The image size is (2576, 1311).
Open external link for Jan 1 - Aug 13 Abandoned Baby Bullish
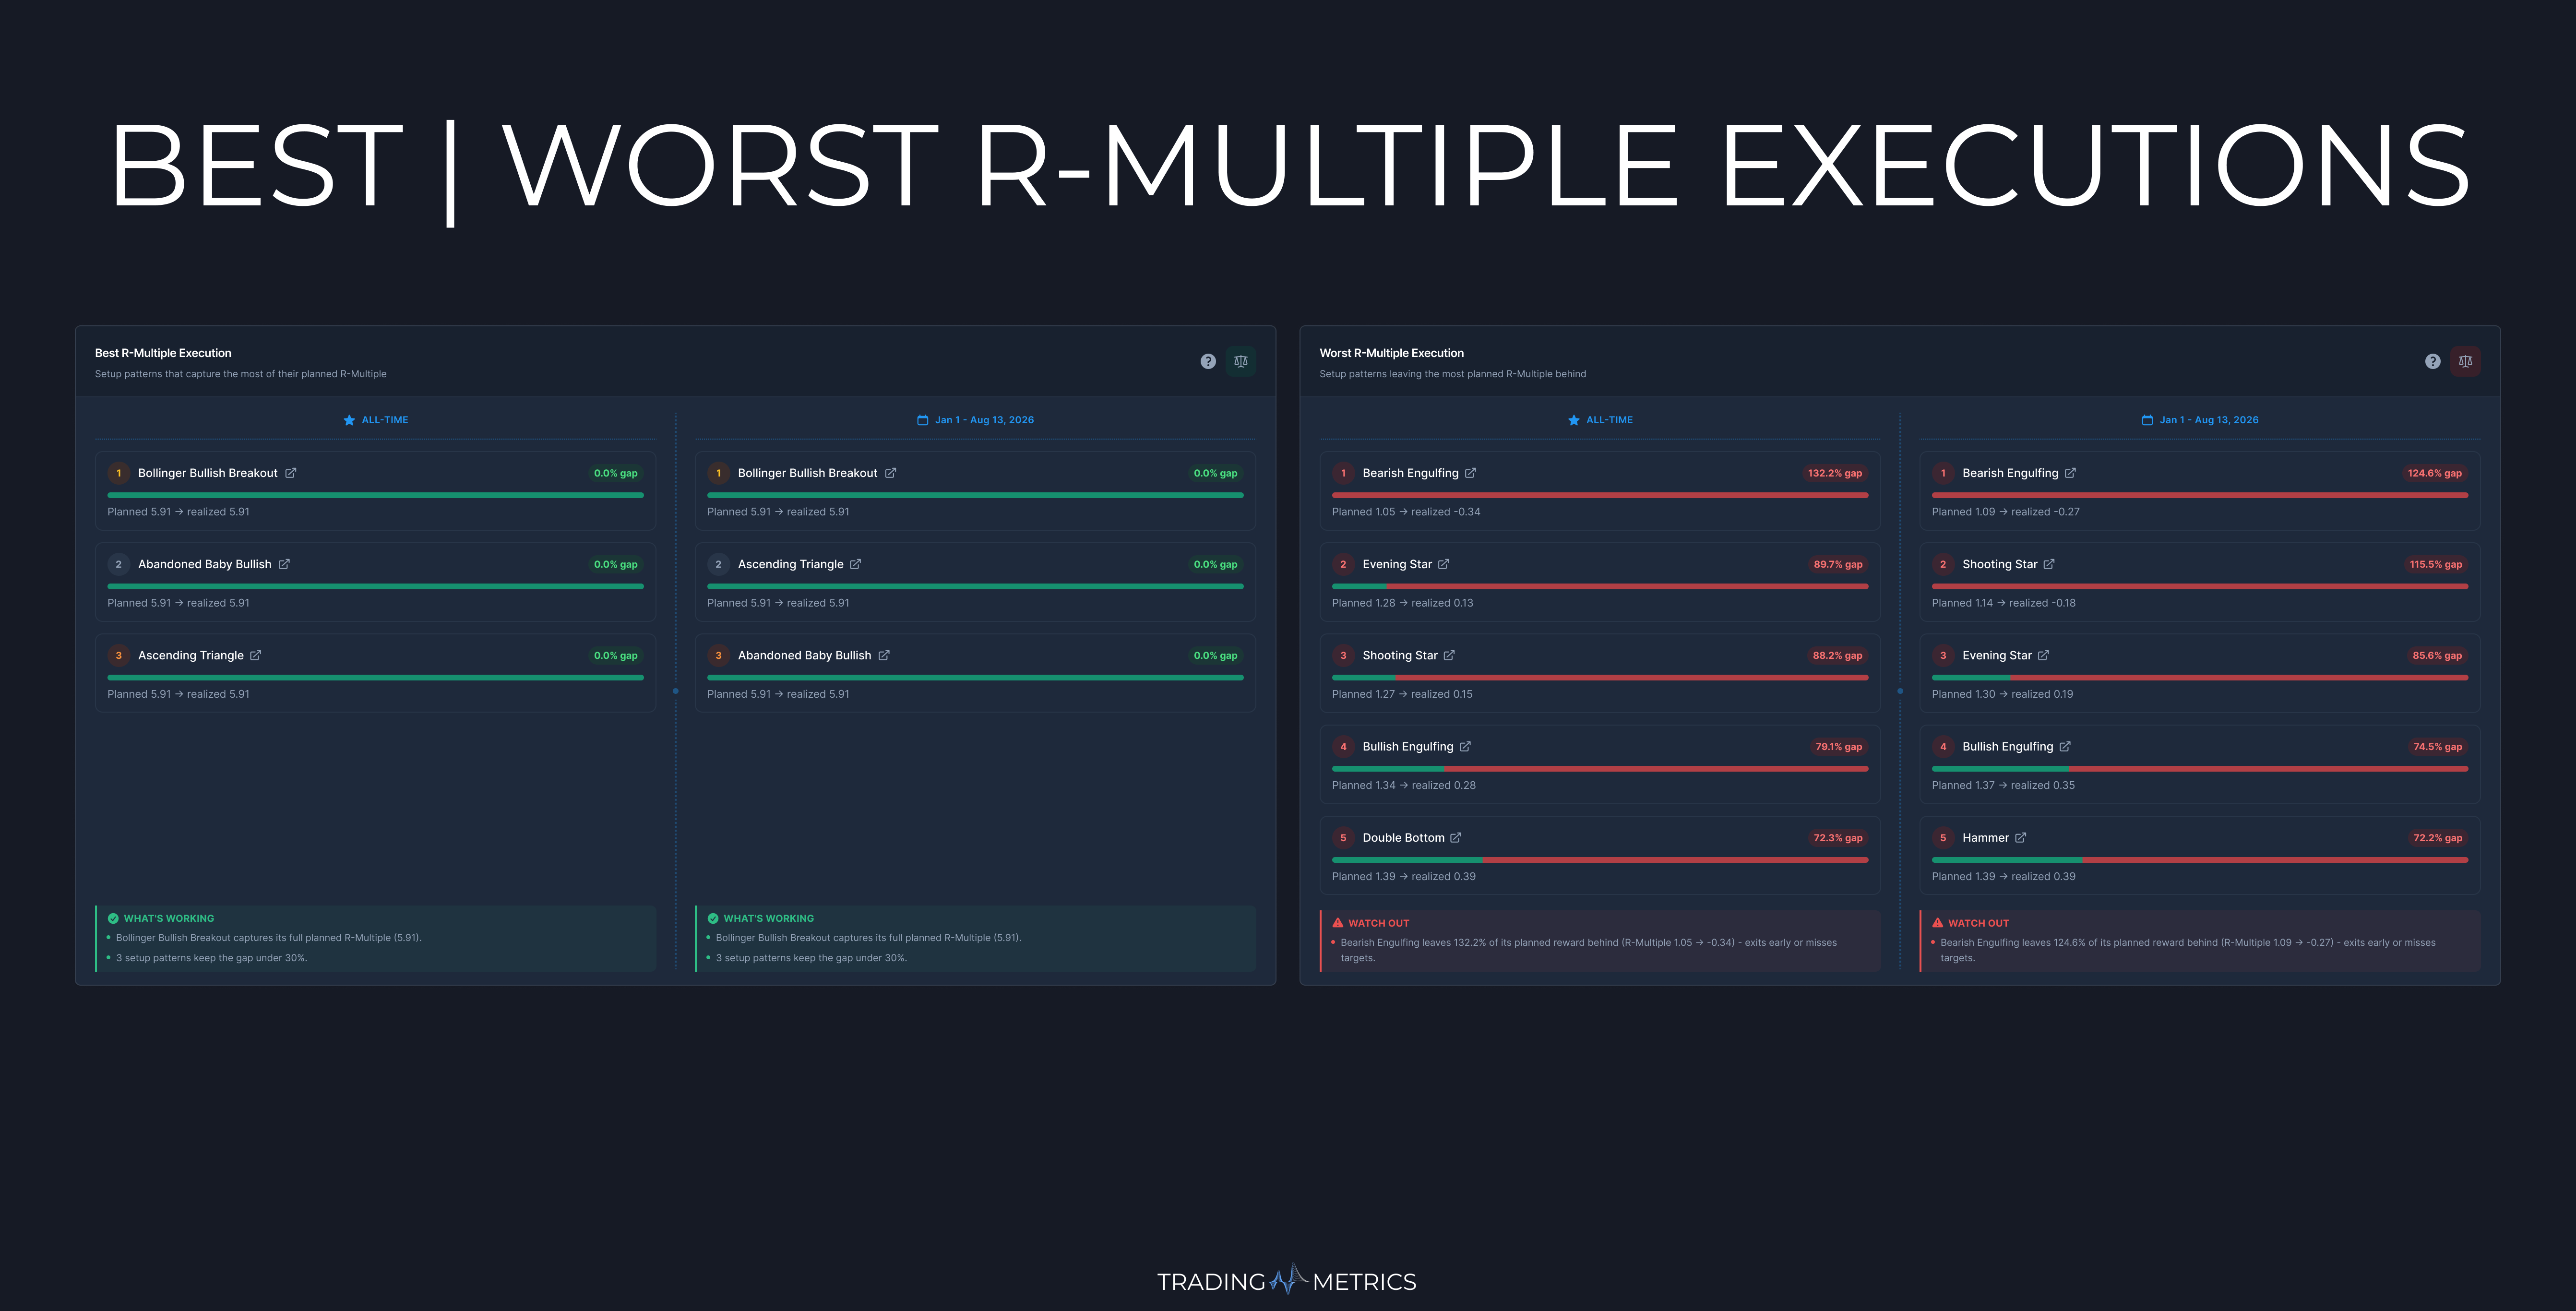coord(884,655)
